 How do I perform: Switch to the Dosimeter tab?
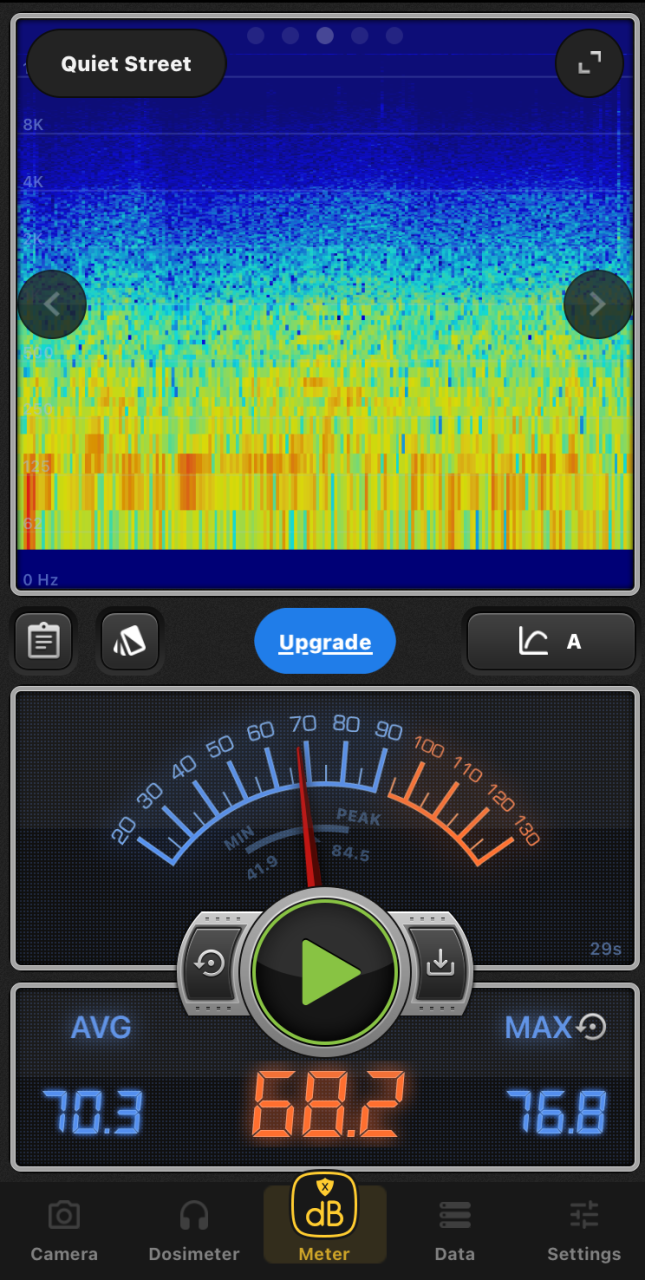[x=194, y=1231]
